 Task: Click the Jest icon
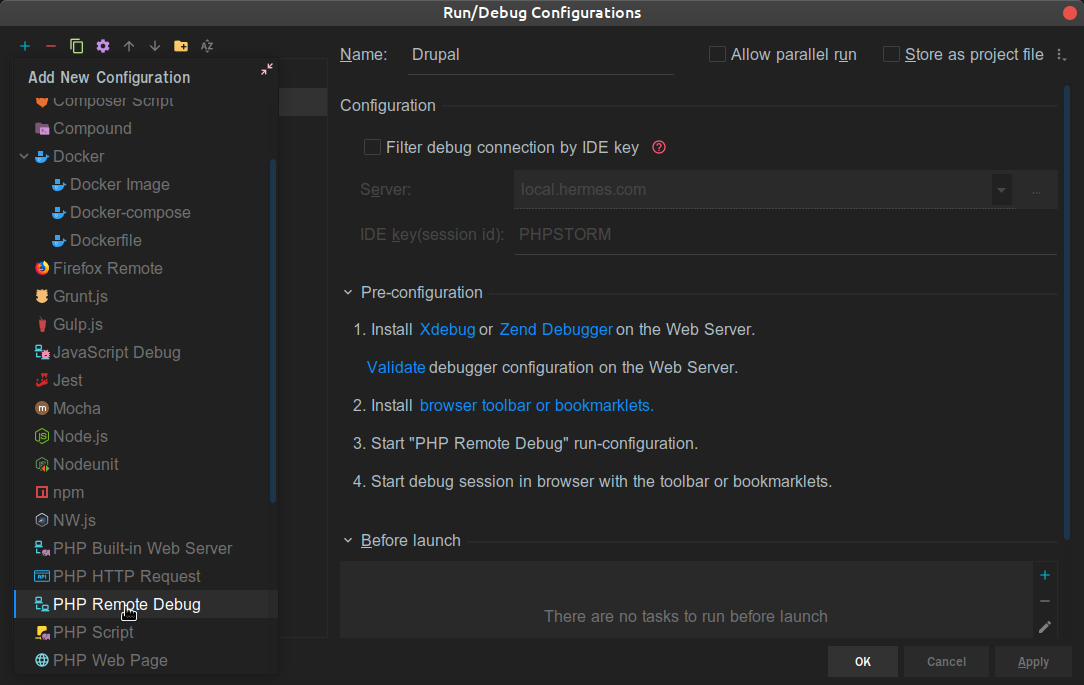tap(42, 380)
